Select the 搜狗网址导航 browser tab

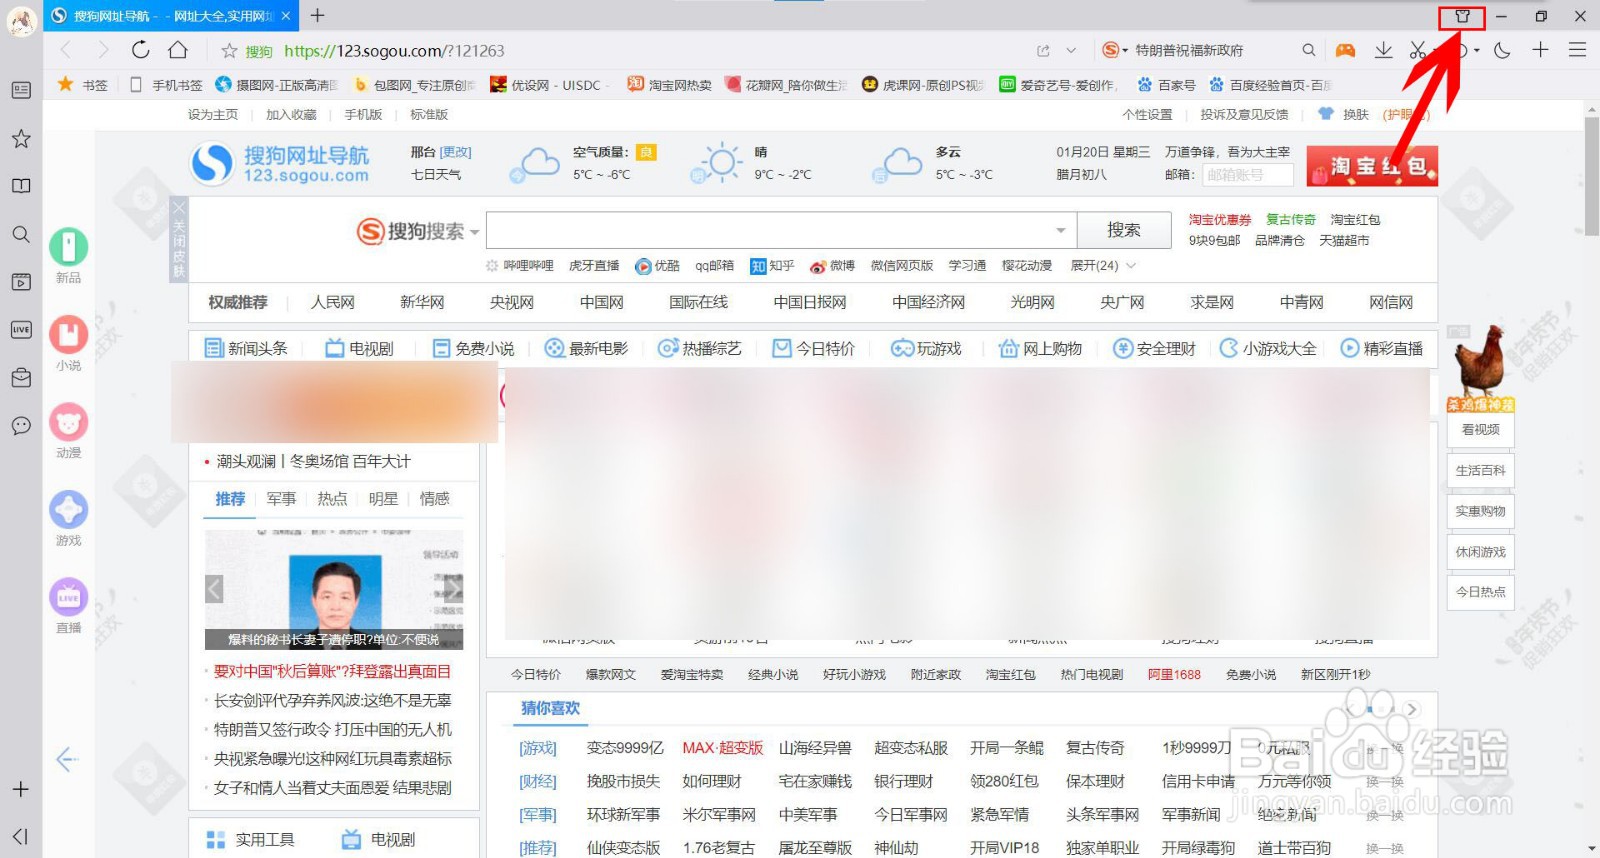click(x=172, y=16)
